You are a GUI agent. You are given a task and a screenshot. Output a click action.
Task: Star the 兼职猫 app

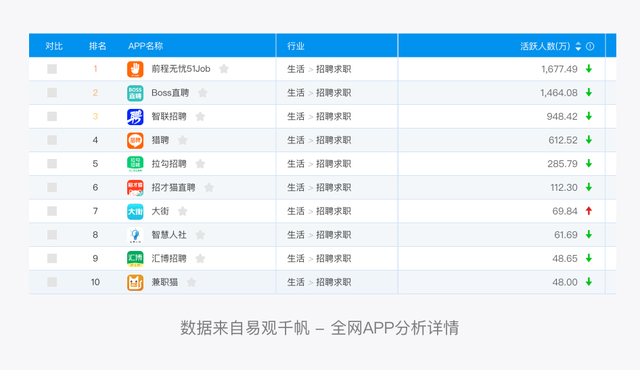(x=191, y=282)
